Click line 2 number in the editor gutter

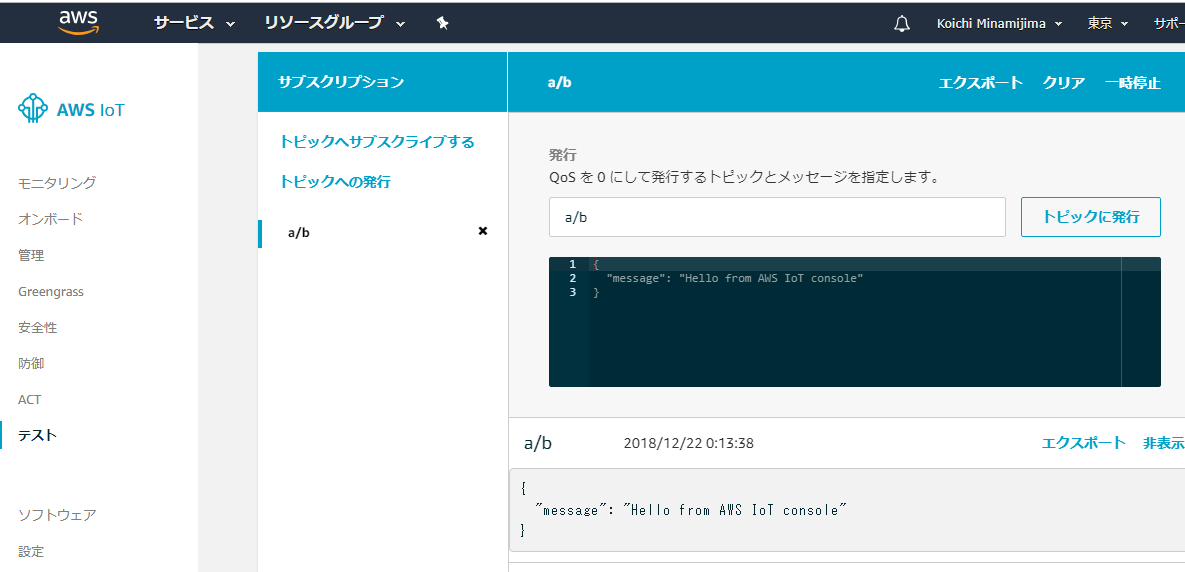572,278
